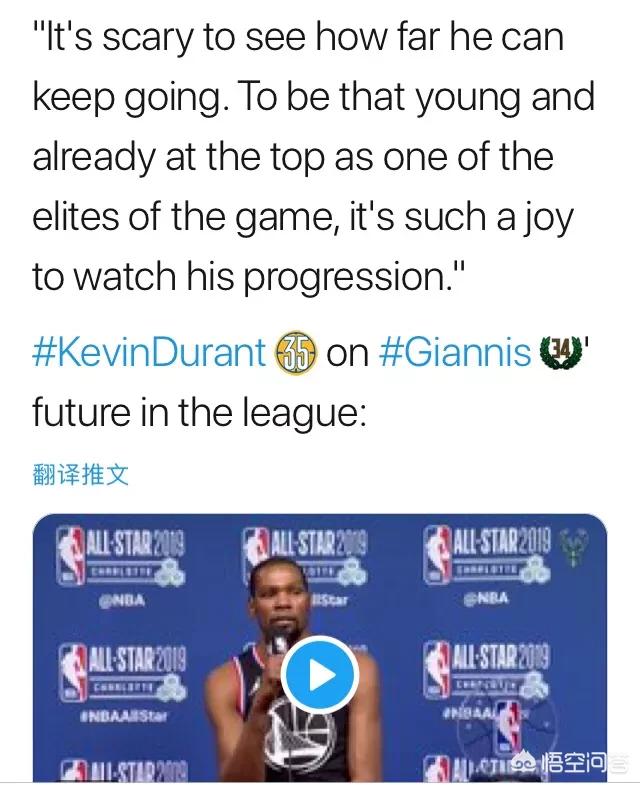
Task: Play the embedded tweet video
Action: (320, 675)
